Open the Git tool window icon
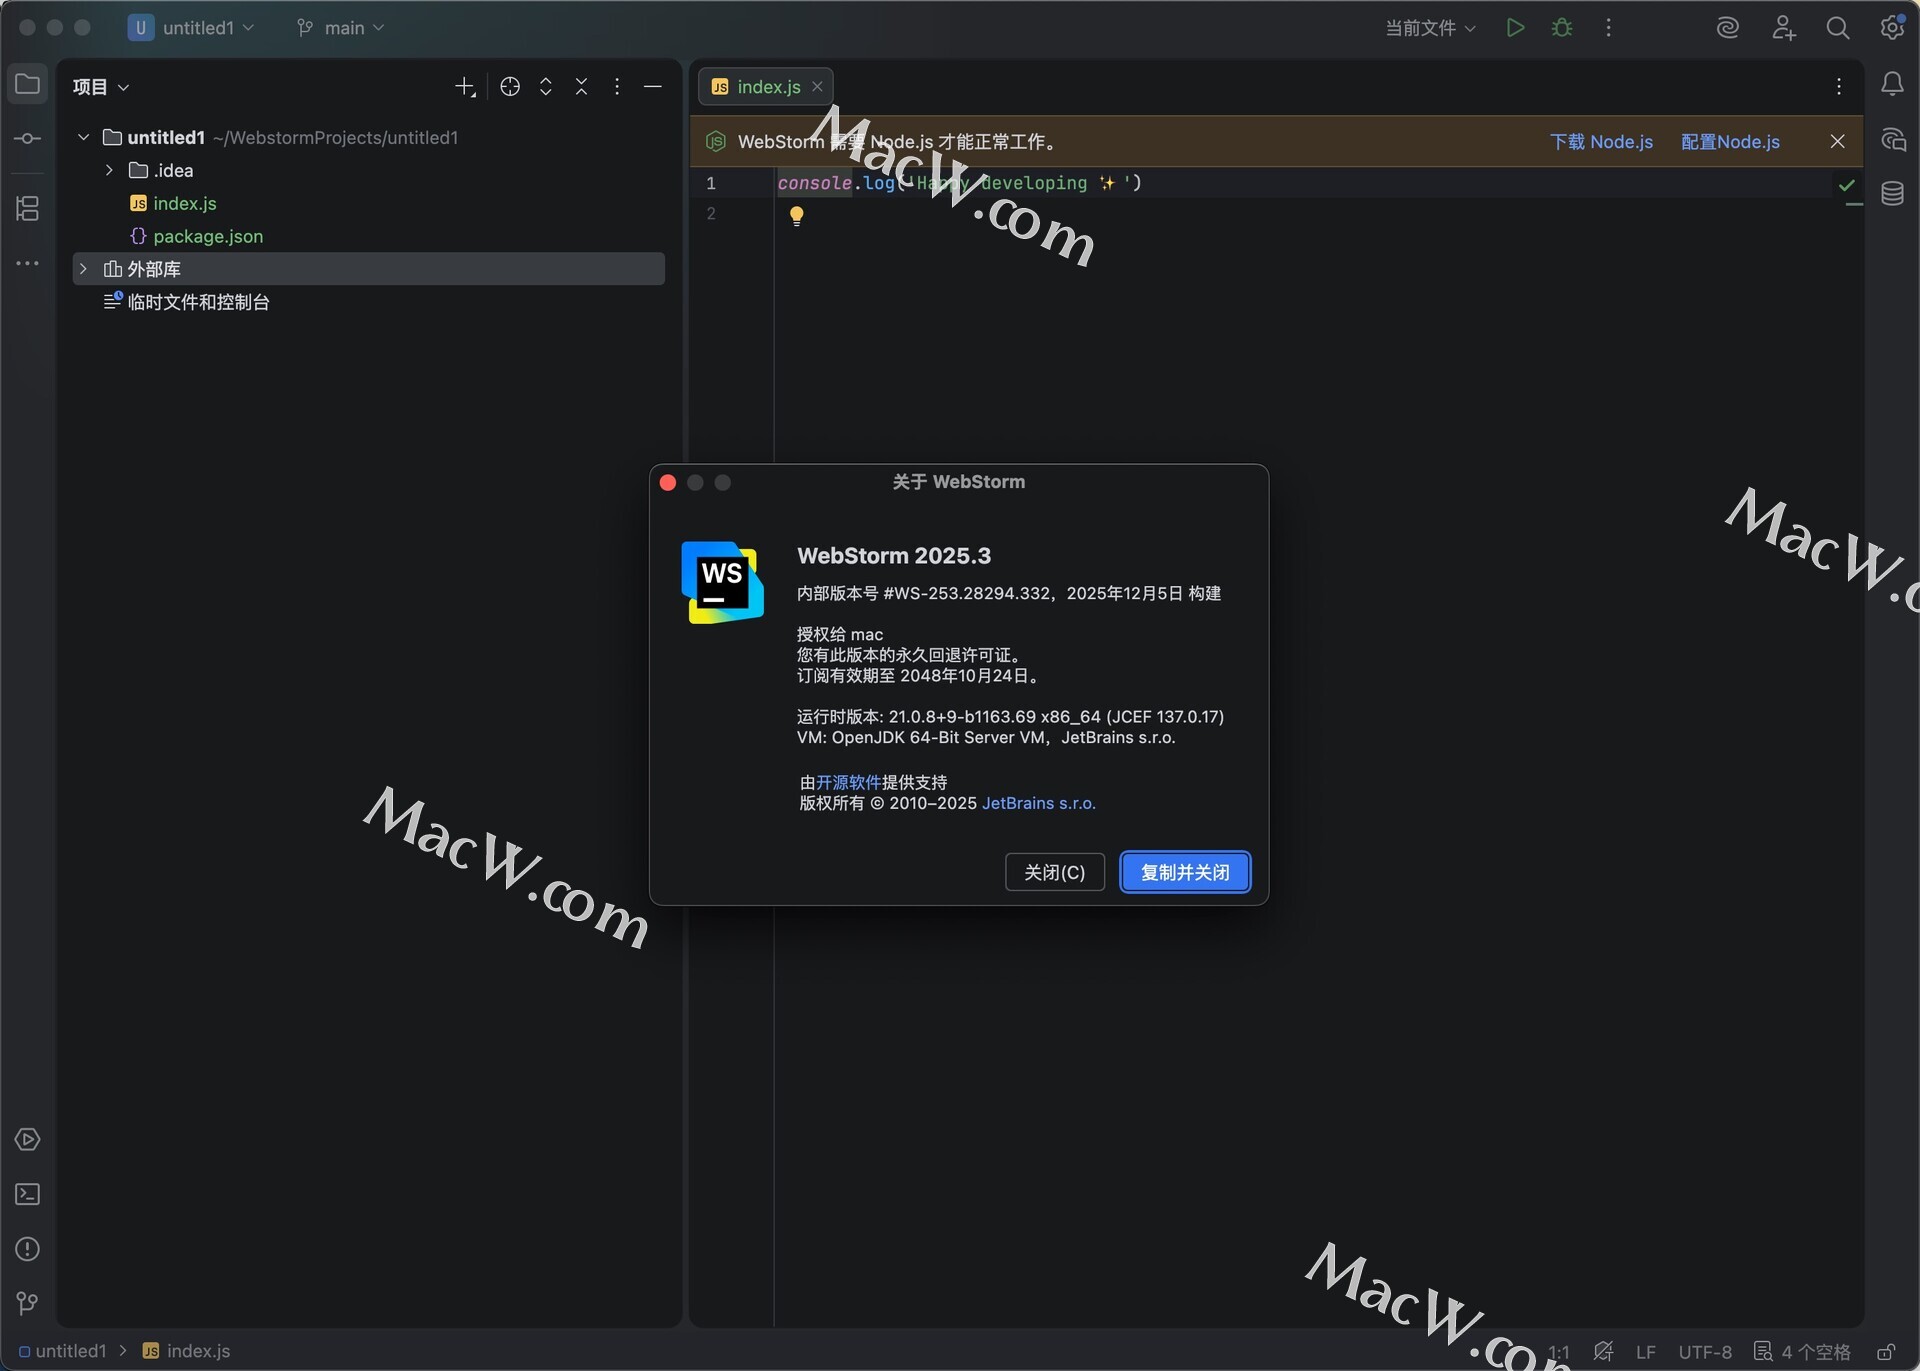Image resolution: width=1920 pixels, height=1371 pixels. (28, 1303)
